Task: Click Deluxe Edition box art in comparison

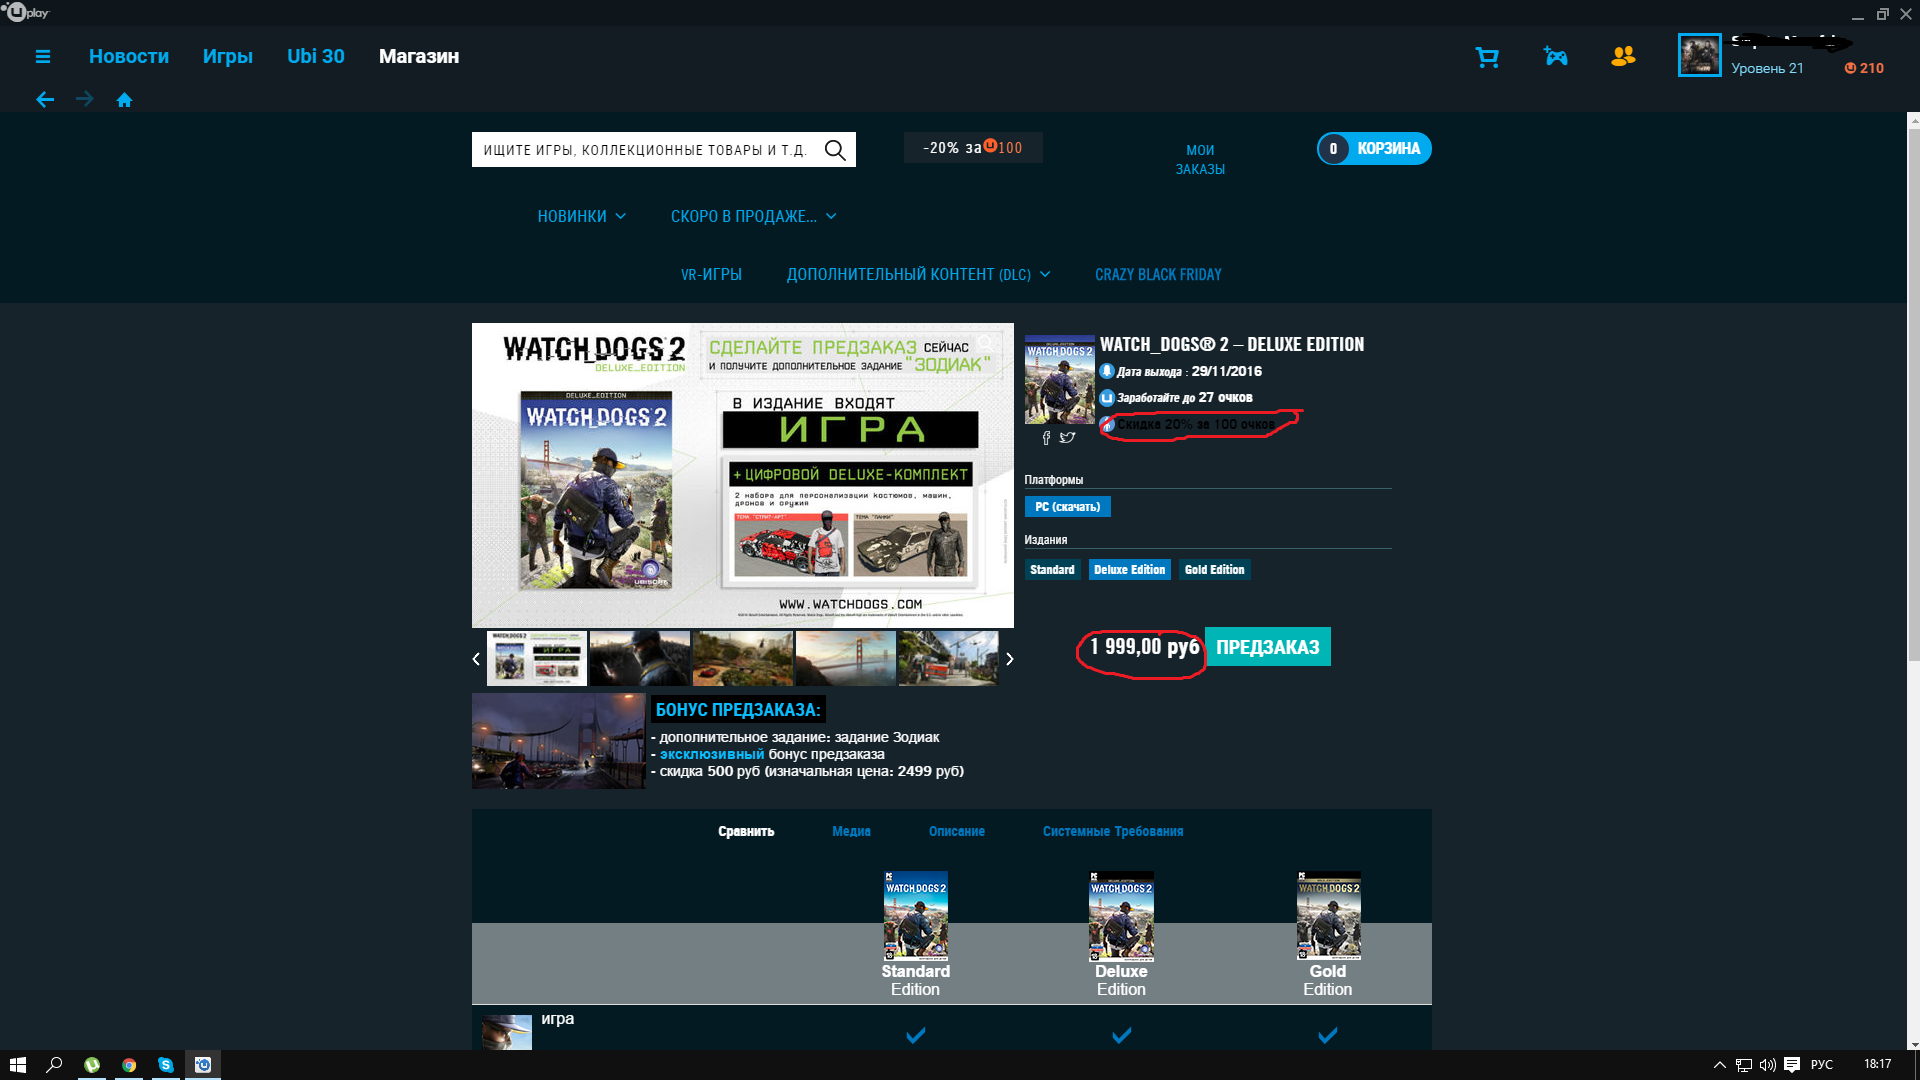Action: click(x=1121, y=916)
